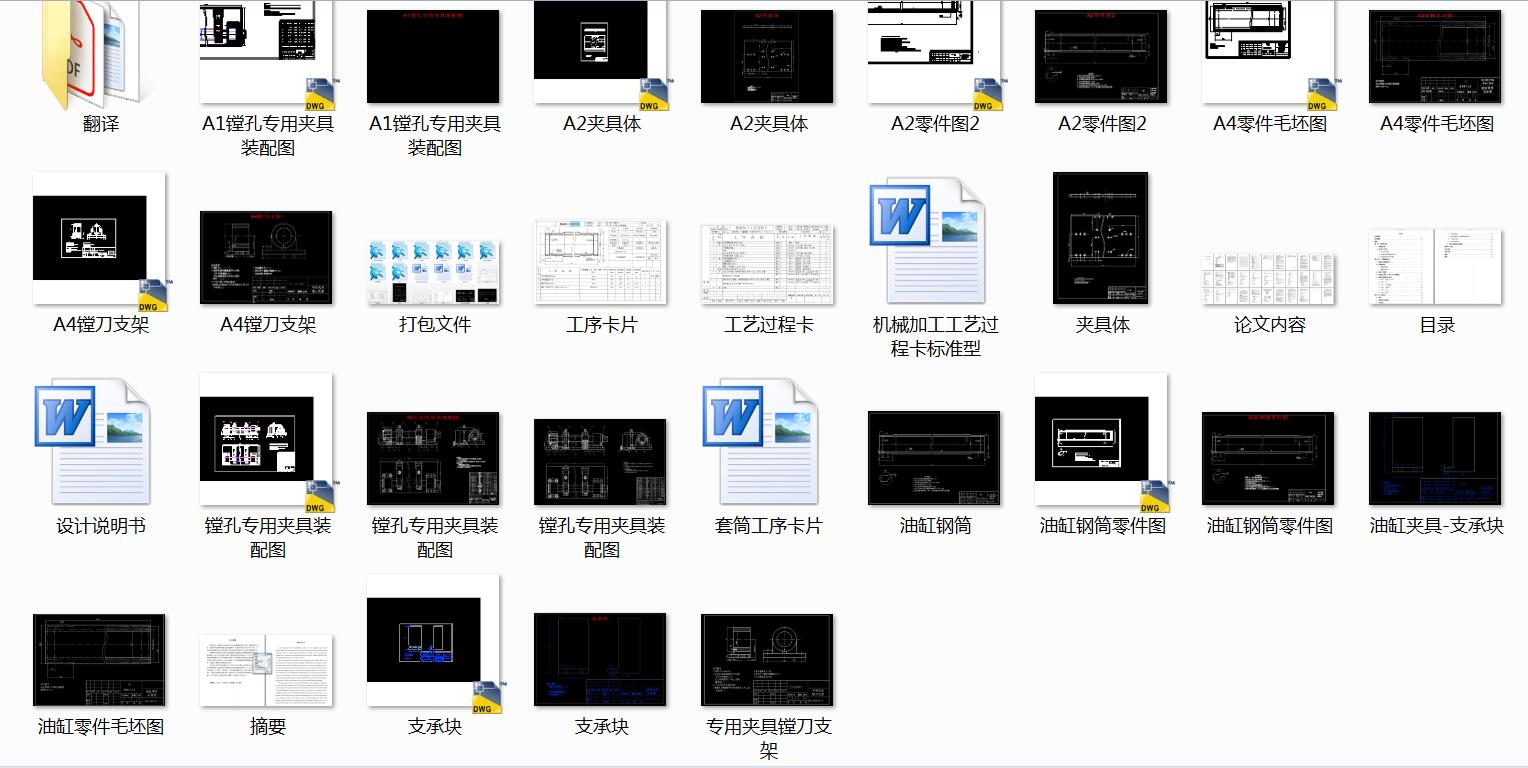1528x768 pixels.
Task: Select the 油缸夹具-支承块 image thumbnail
Action: 1436,458
